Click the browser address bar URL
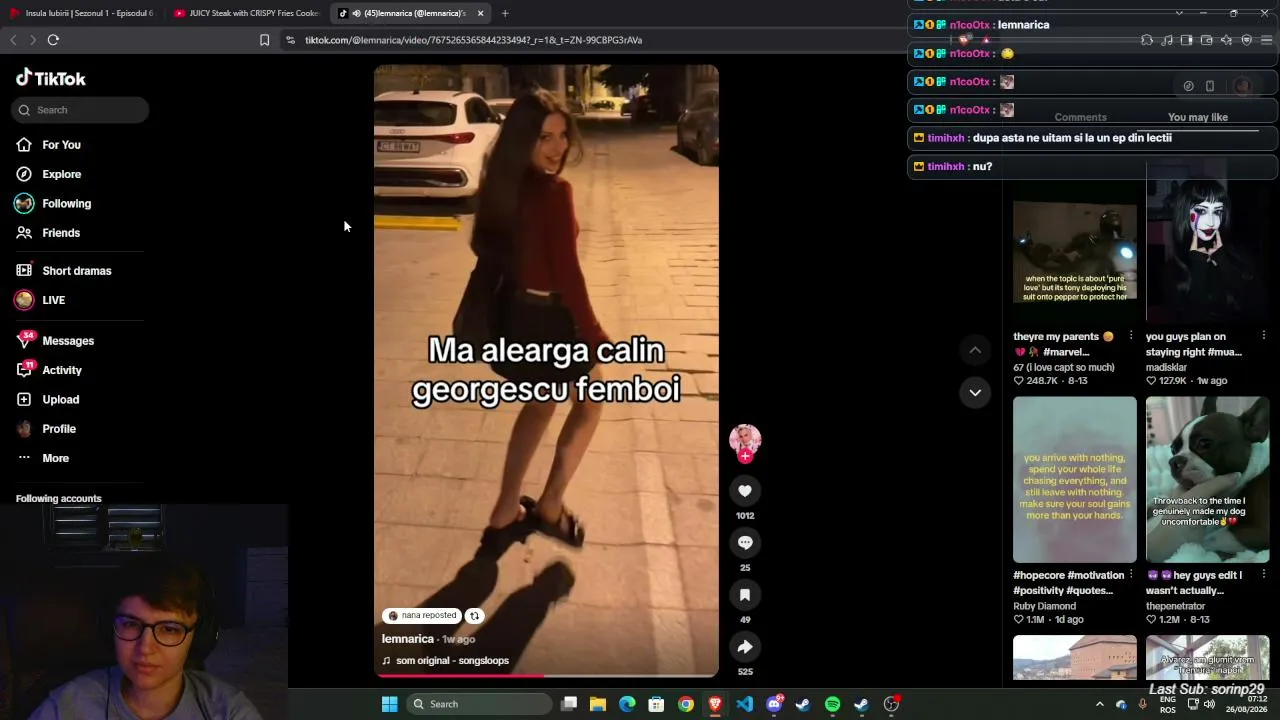This screenshot has width=1280, height=720. pyautogui.click(x=473, y=40)
